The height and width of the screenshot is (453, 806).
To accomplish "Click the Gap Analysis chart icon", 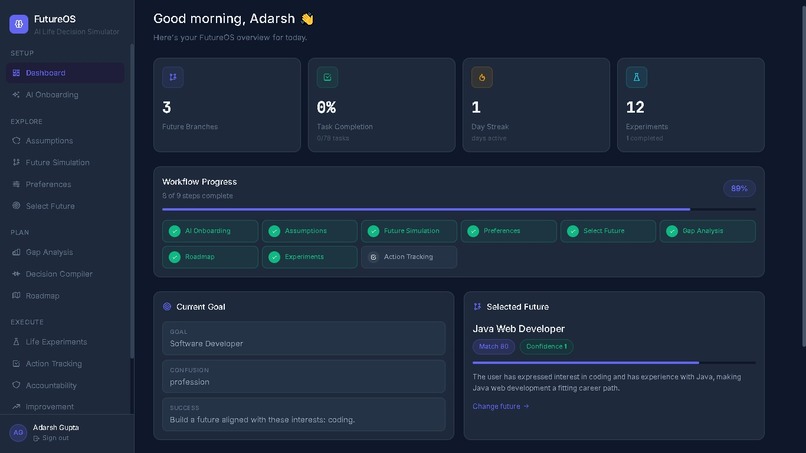I will point(16,252).
